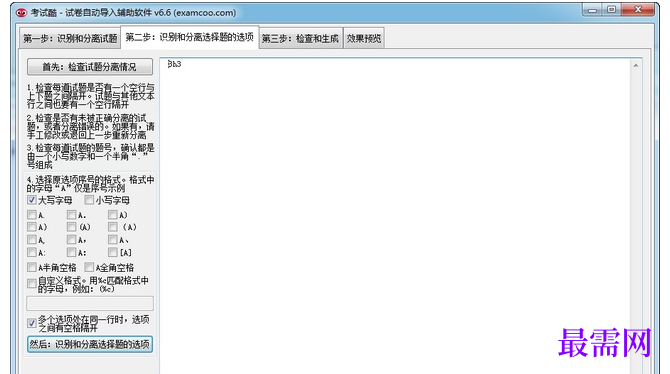Click the scrollbar up arrow in text area

click(x=636, y=65)
